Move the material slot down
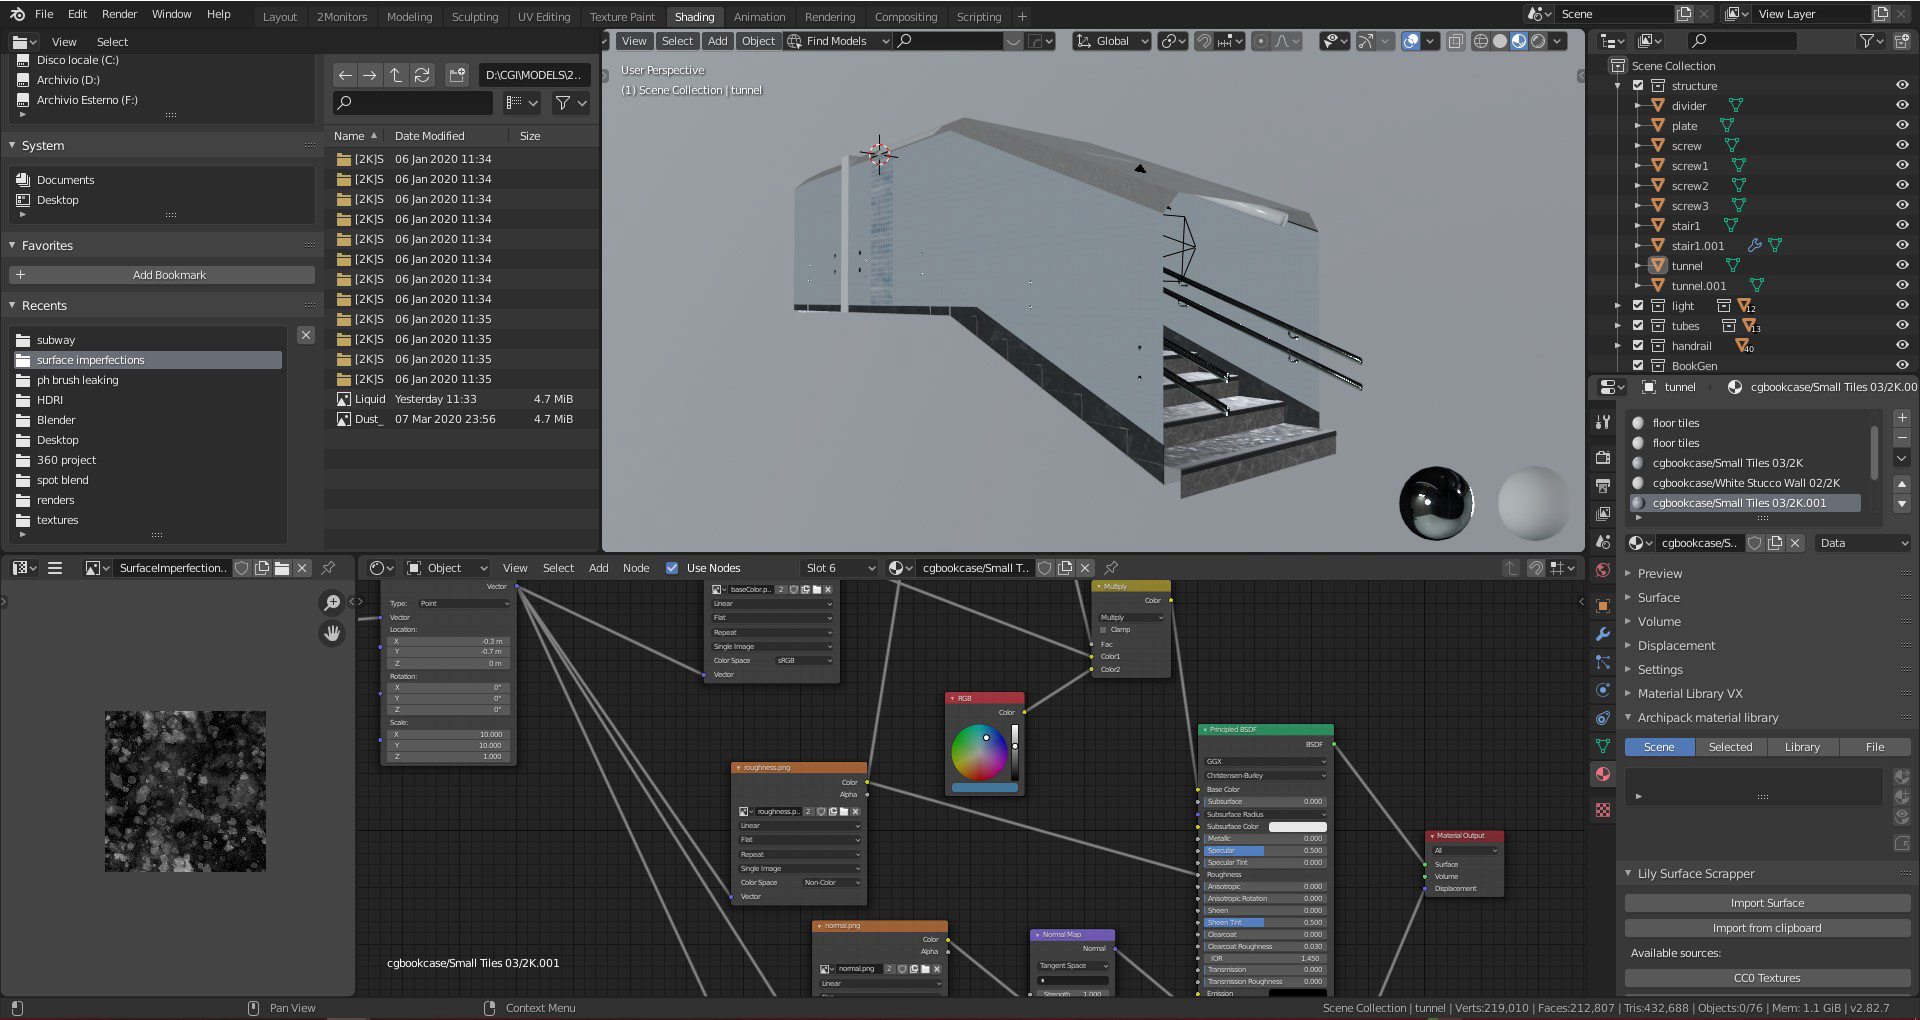 pos(1902,504)
